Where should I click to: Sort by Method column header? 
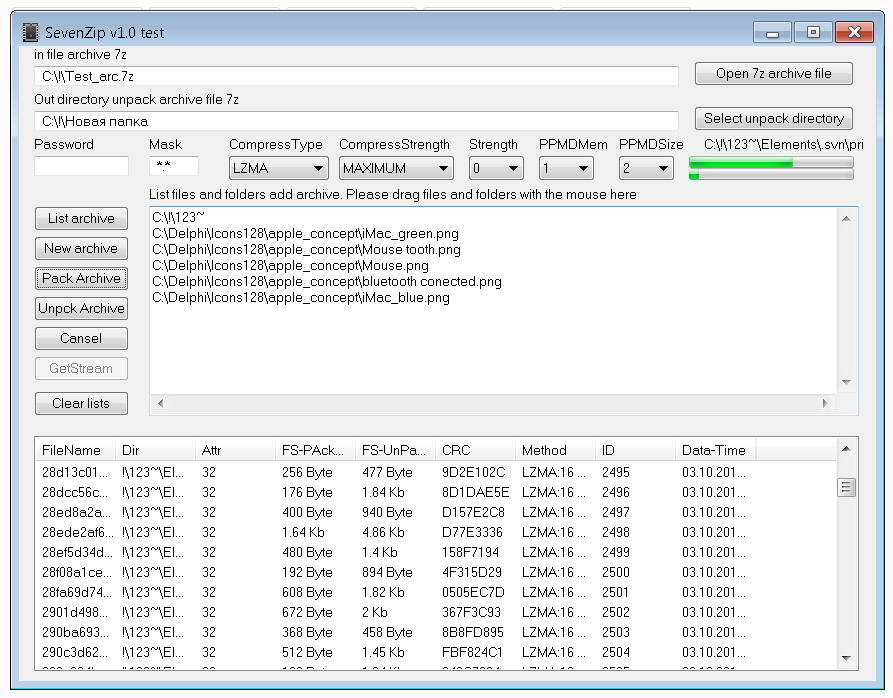[555, 450]
